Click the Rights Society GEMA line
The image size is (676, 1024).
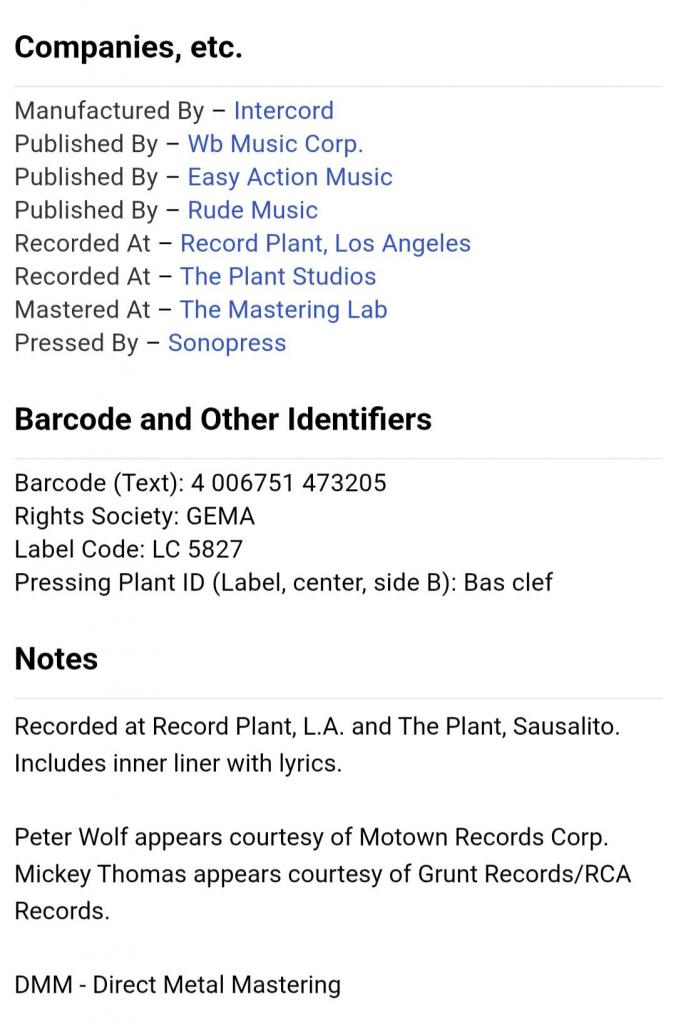[134, 516]
